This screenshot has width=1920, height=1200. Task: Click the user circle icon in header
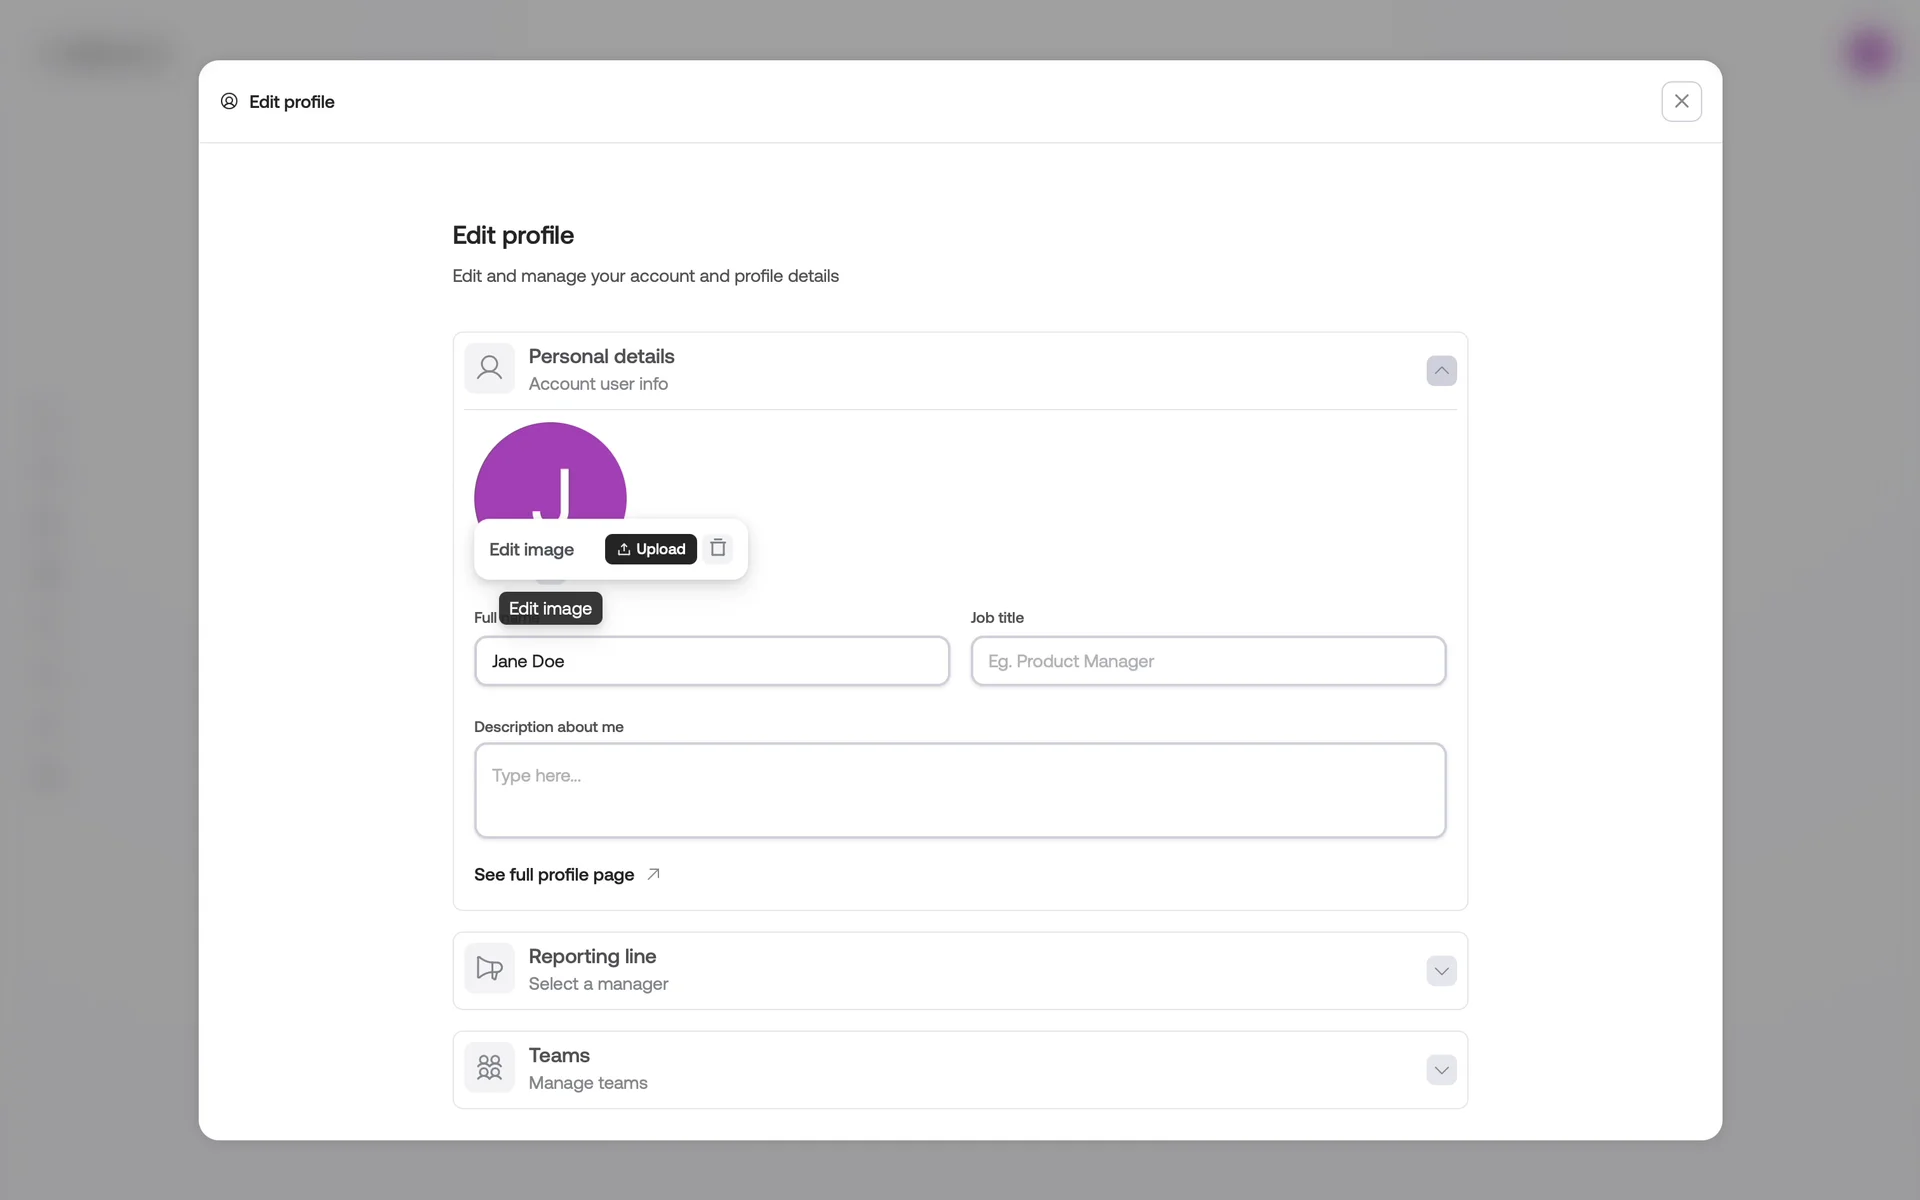click(229, 101)
